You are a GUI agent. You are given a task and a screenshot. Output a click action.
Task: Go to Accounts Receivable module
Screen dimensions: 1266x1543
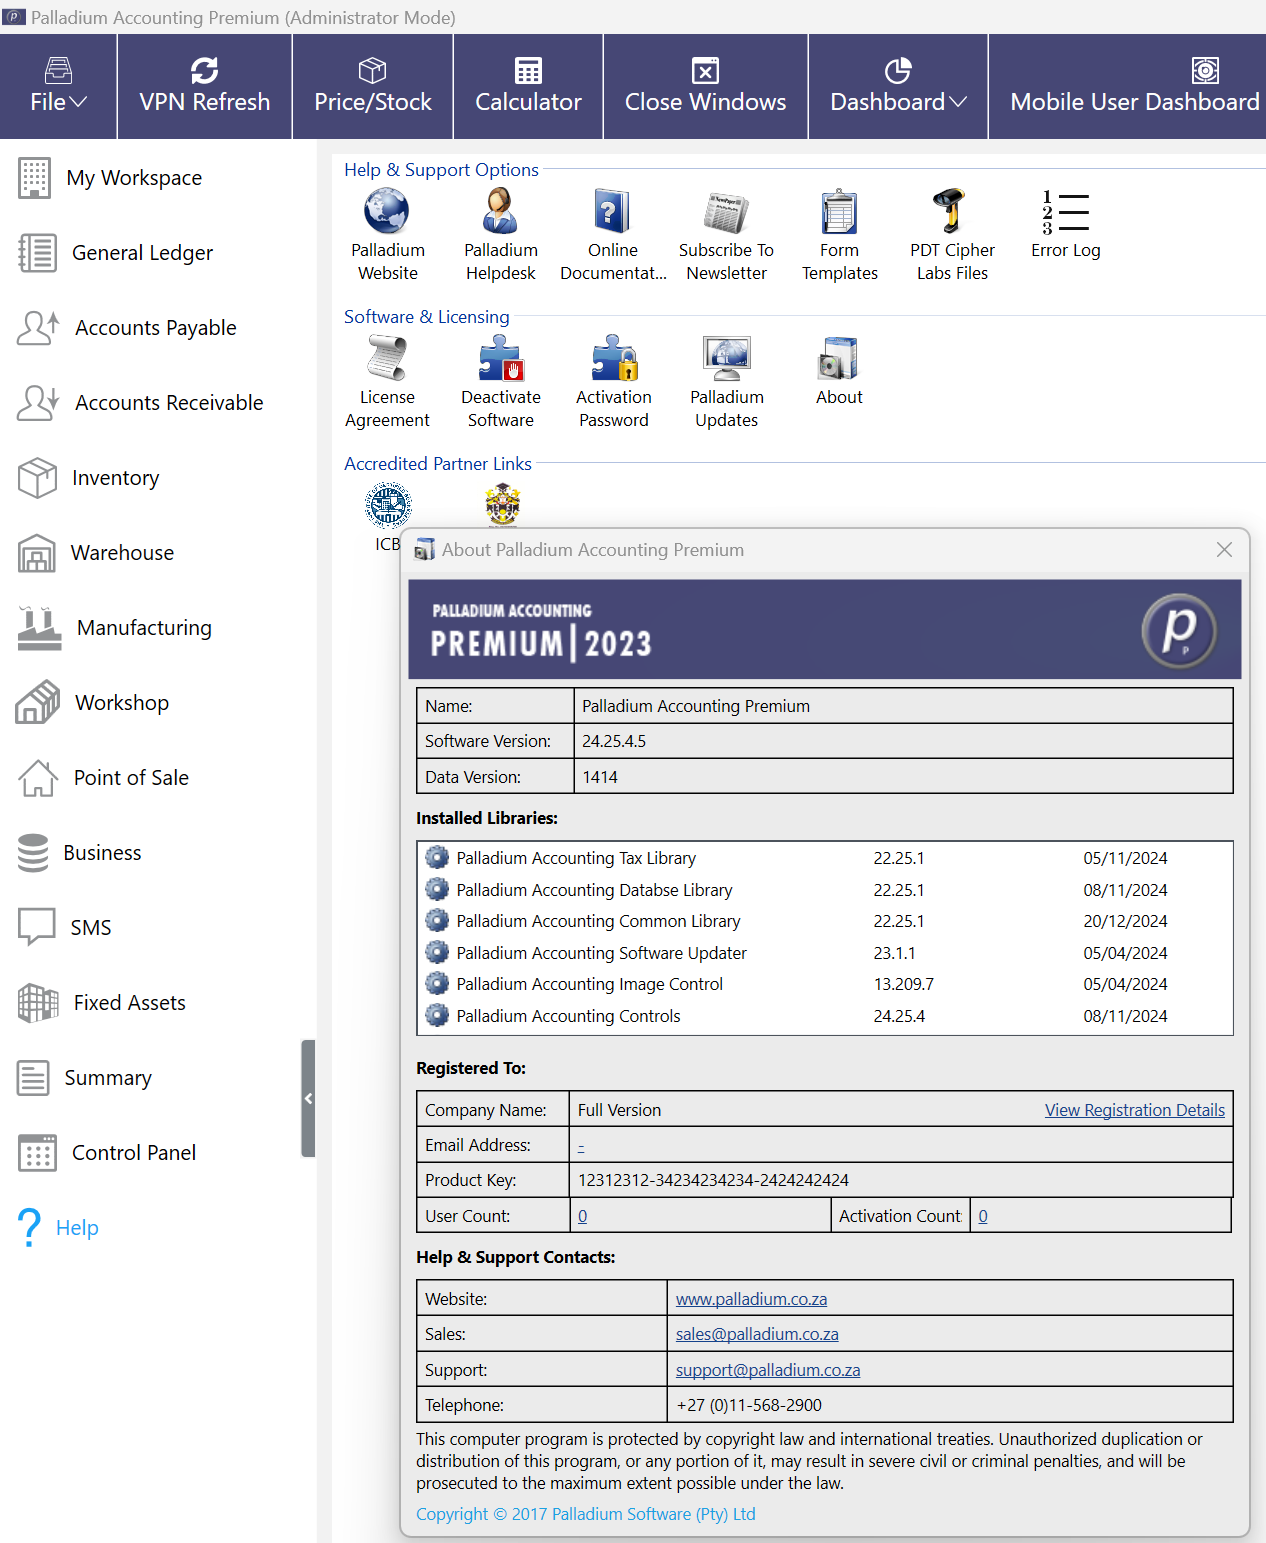tap(140, 403)
